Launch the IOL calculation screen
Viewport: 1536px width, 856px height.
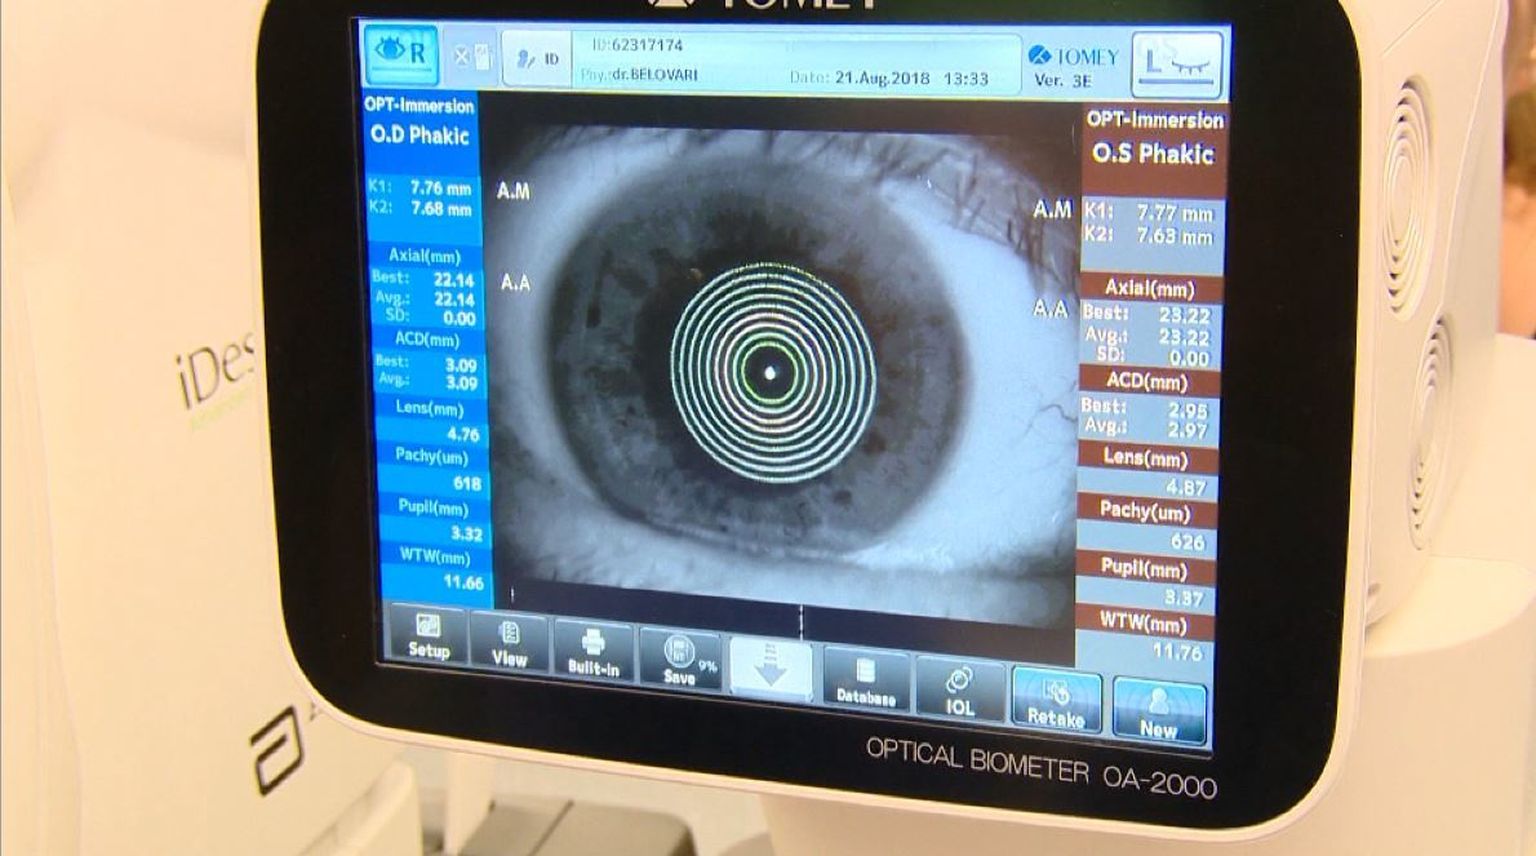(x=959, y=691)
